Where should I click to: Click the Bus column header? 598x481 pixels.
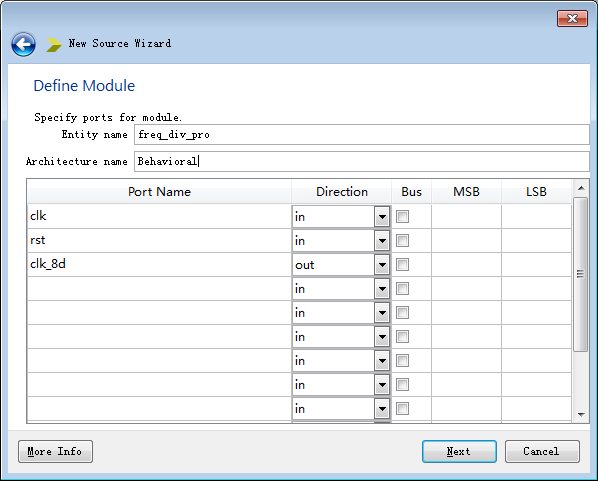(x=412, y=191)
